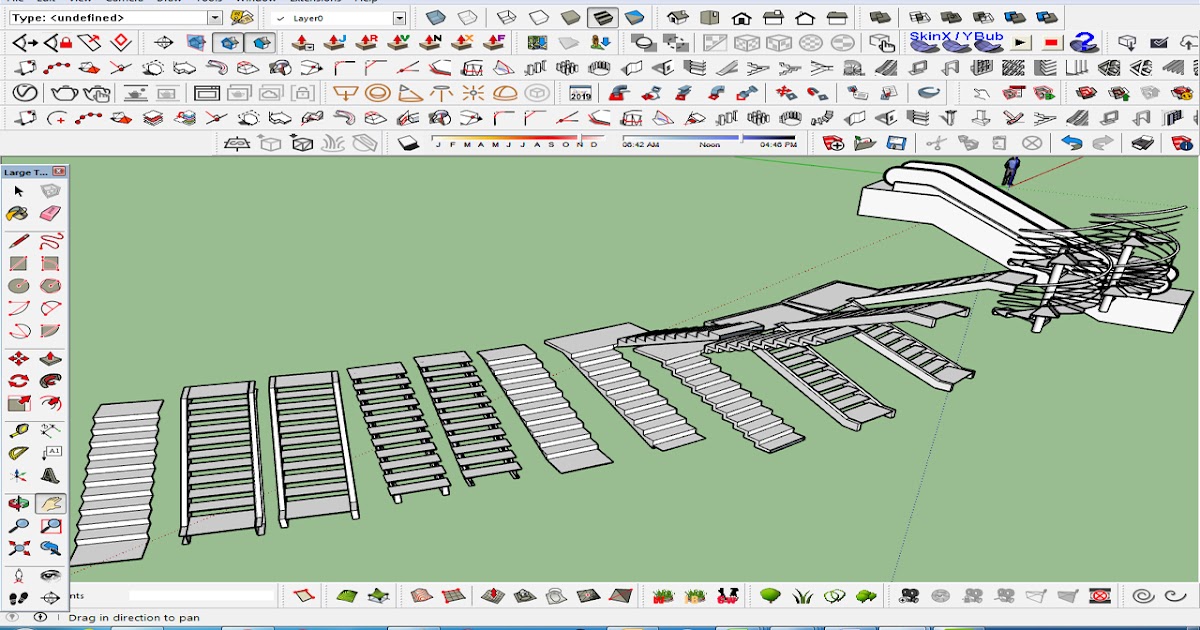This screenshot has height=630, width=1200.
Task: Click the Zoom Extents tool
Action: pyautogui.click(x=18, y=548)
